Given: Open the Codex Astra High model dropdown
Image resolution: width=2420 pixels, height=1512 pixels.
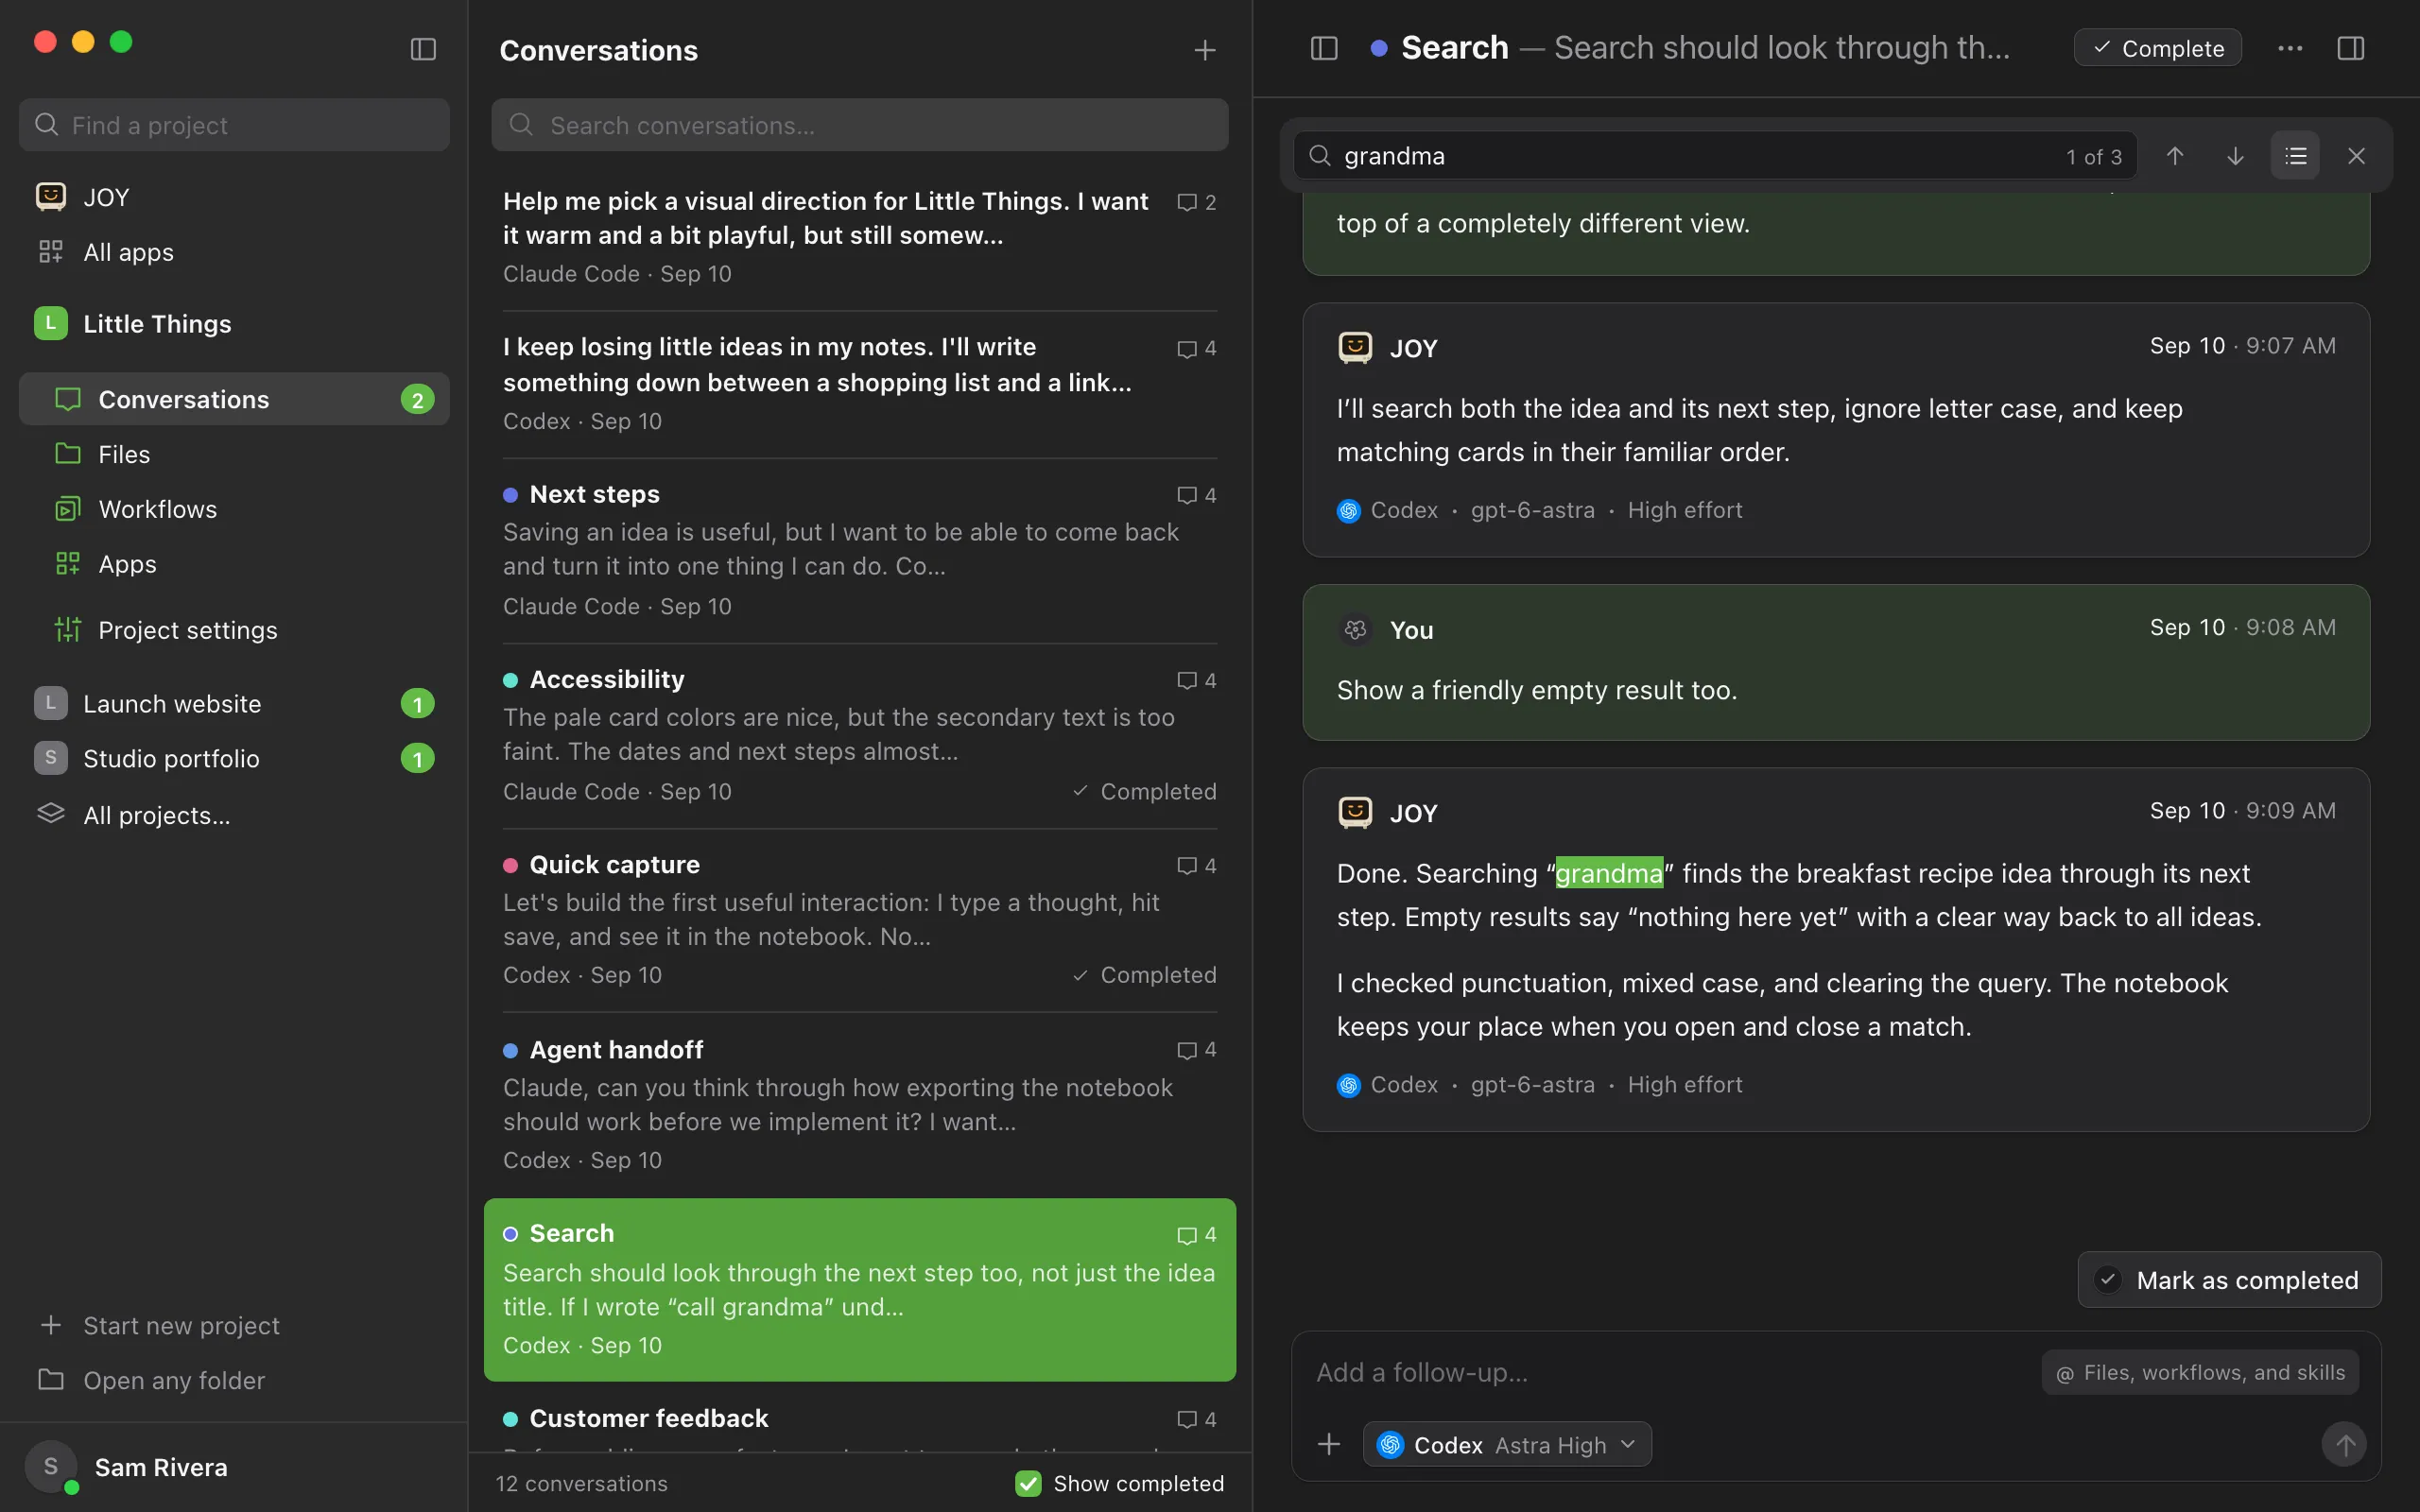Looking at the screenshot, I should click(1507, 1444).
